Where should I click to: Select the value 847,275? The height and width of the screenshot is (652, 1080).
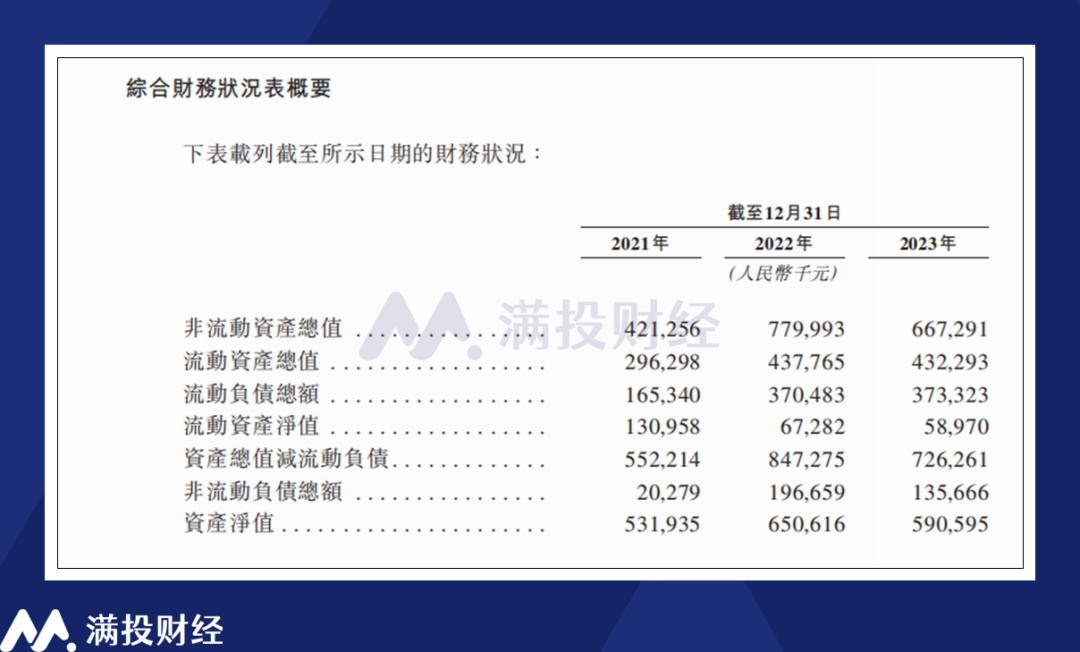click(x=806, y=459)
